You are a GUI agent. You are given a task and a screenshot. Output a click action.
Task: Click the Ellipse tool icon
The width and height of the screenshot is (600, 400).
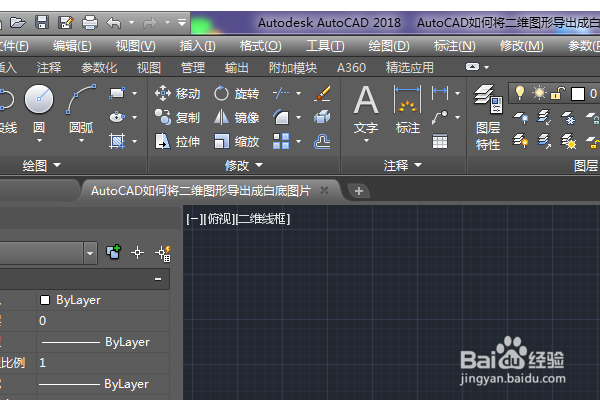tap(117, 117)
